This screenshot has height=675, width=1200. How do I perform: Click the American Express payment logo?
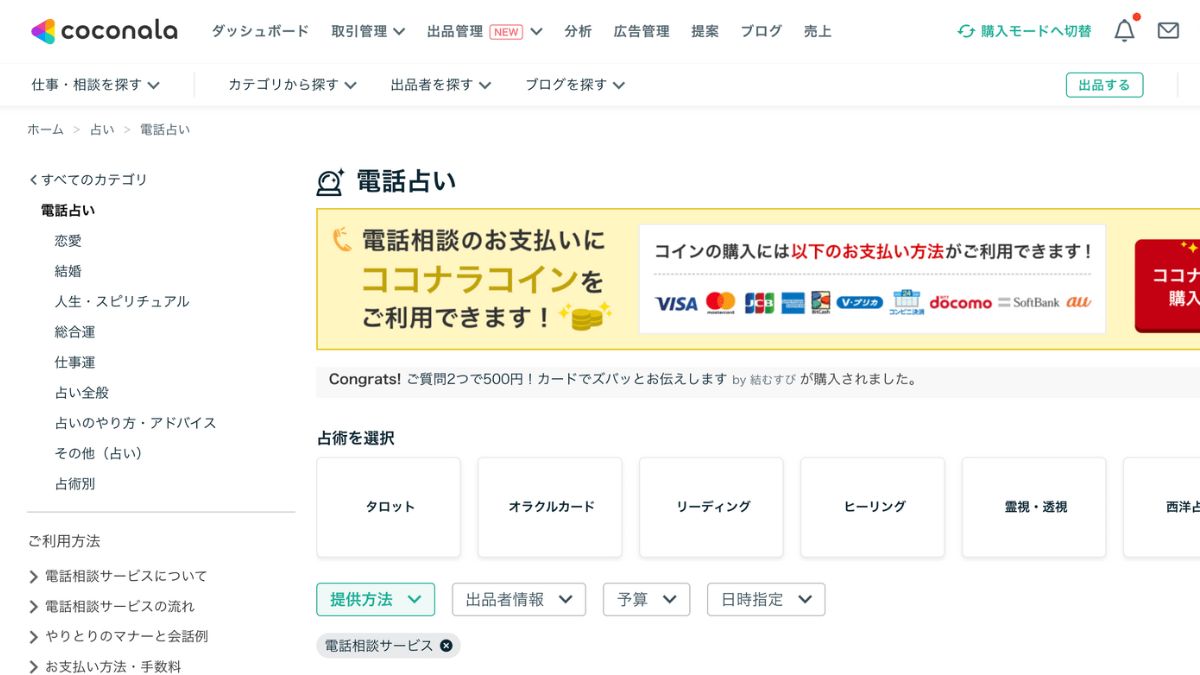(x=793, y=302)
